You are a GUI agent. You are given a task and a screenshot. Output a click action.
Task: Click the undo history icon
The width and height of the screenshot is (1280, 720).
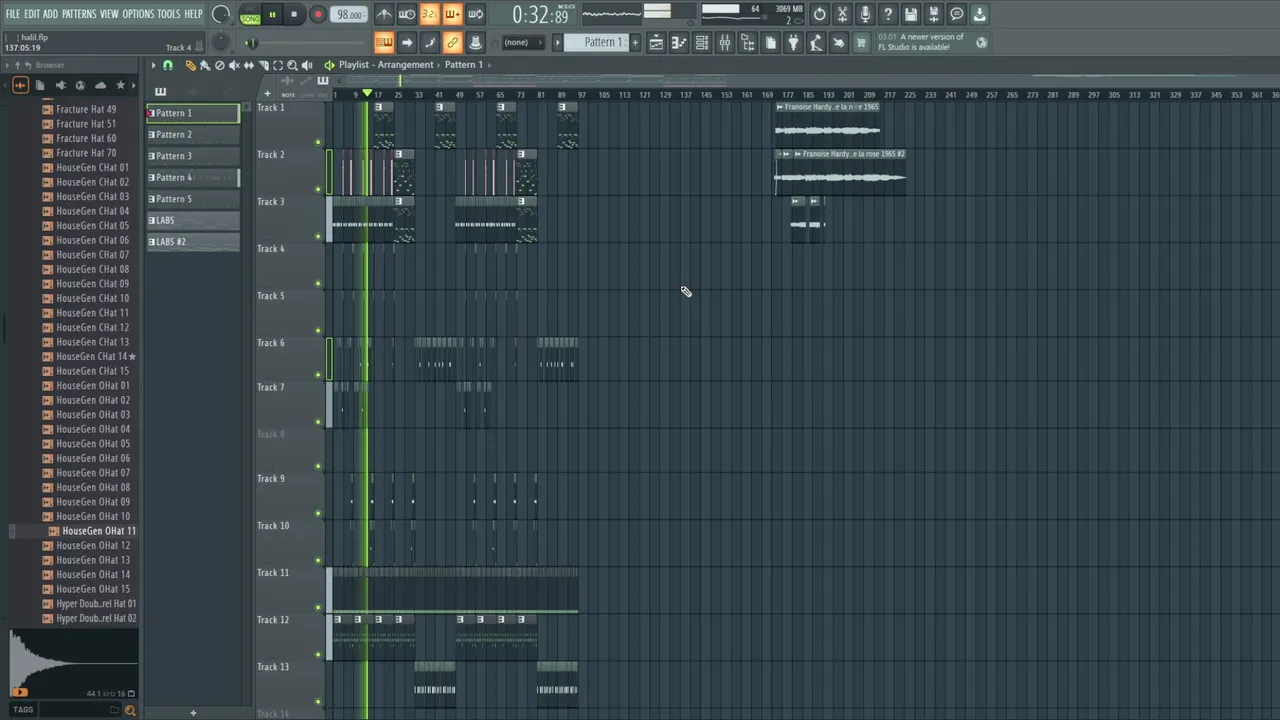[819, 14]
